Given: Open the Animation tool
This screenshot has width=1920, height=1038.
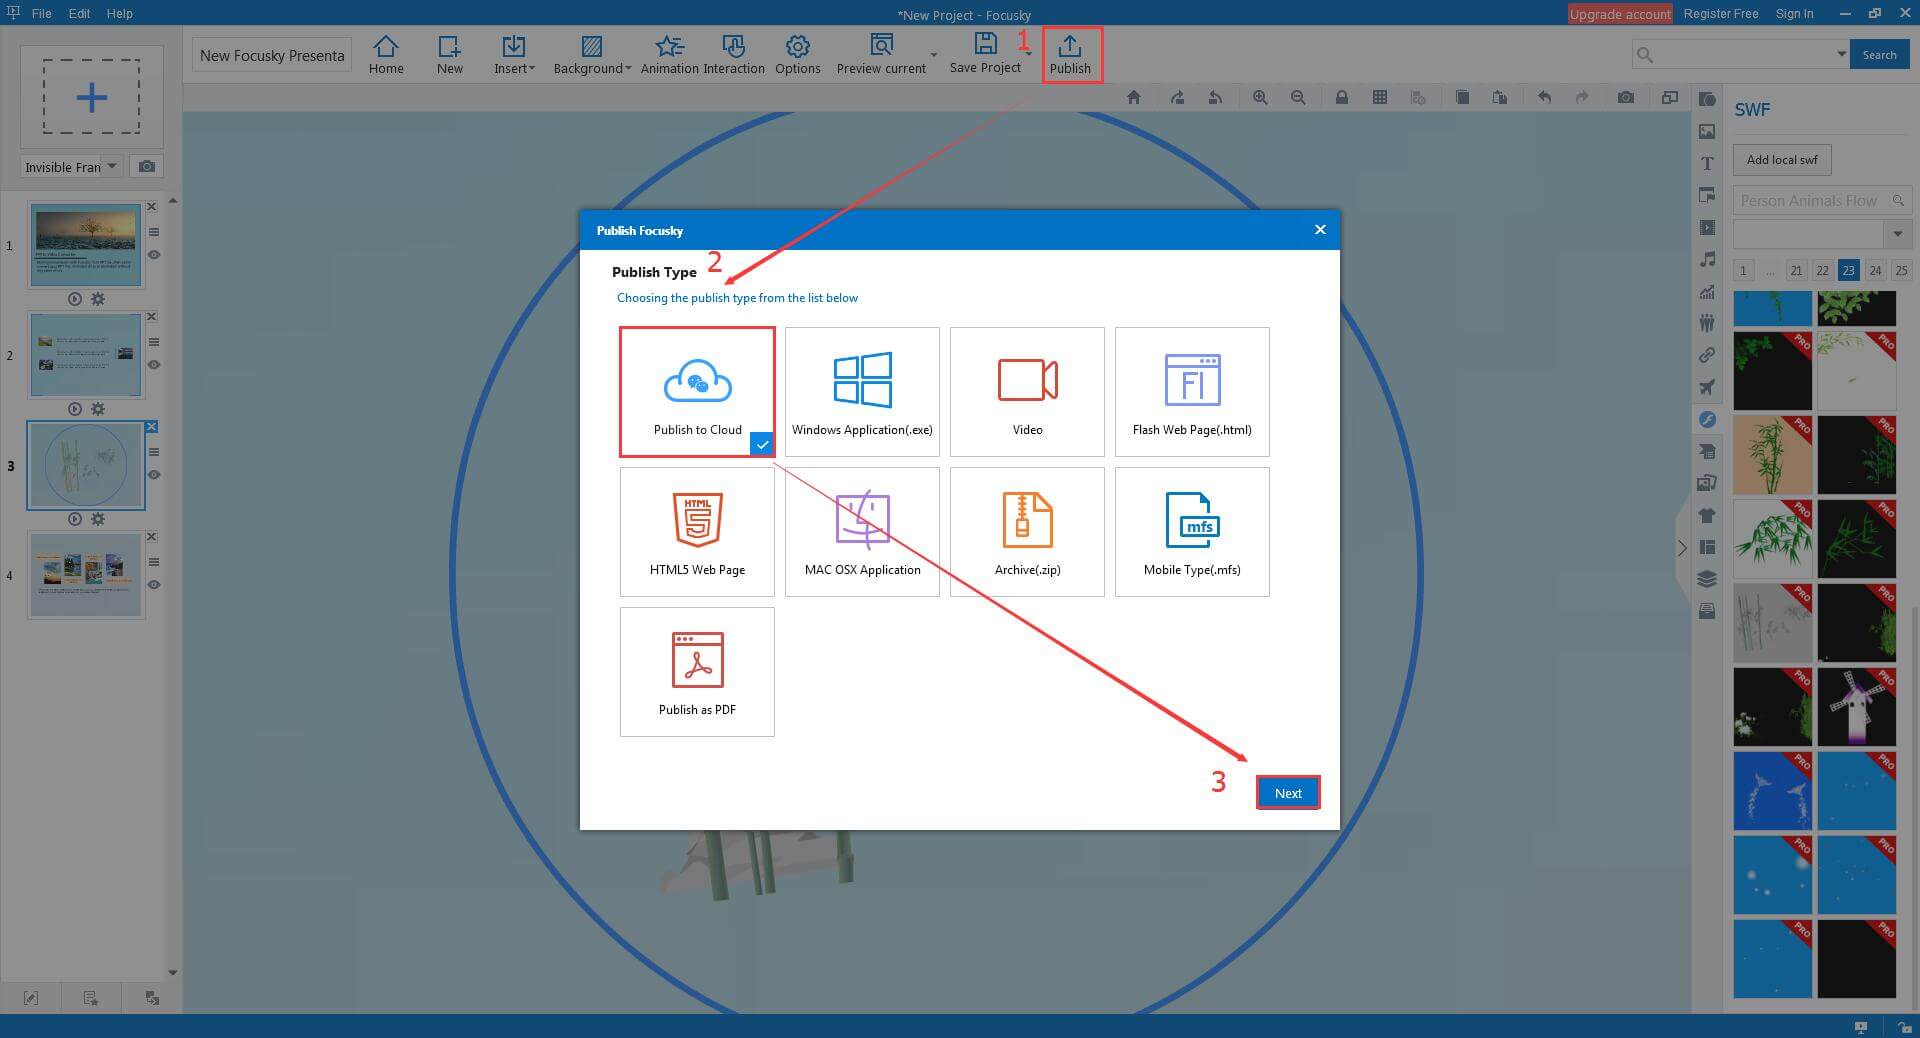Looking at the screenshot, I should point(669,54).
